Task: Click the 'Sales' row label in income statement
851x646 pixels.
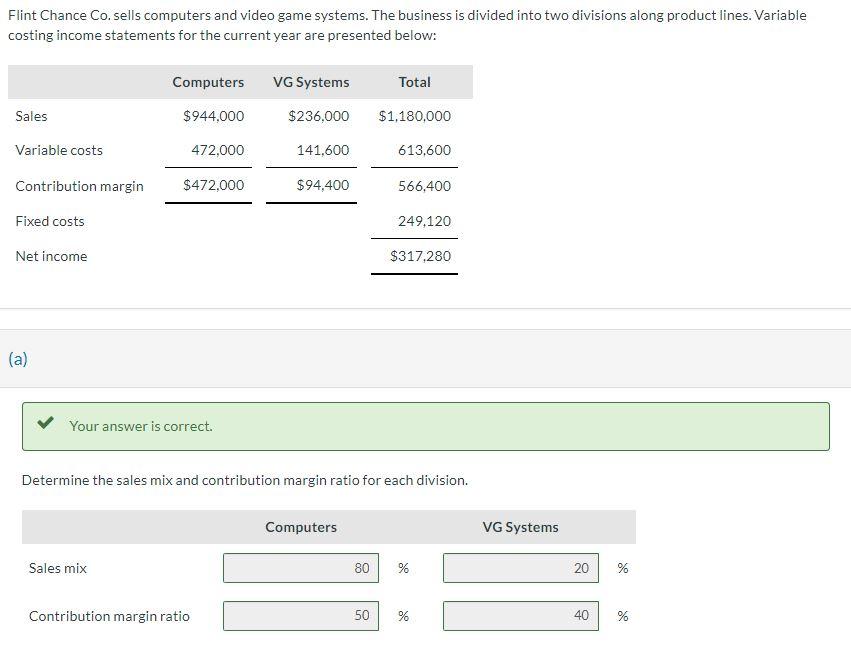Action: (x=31, y=116)
